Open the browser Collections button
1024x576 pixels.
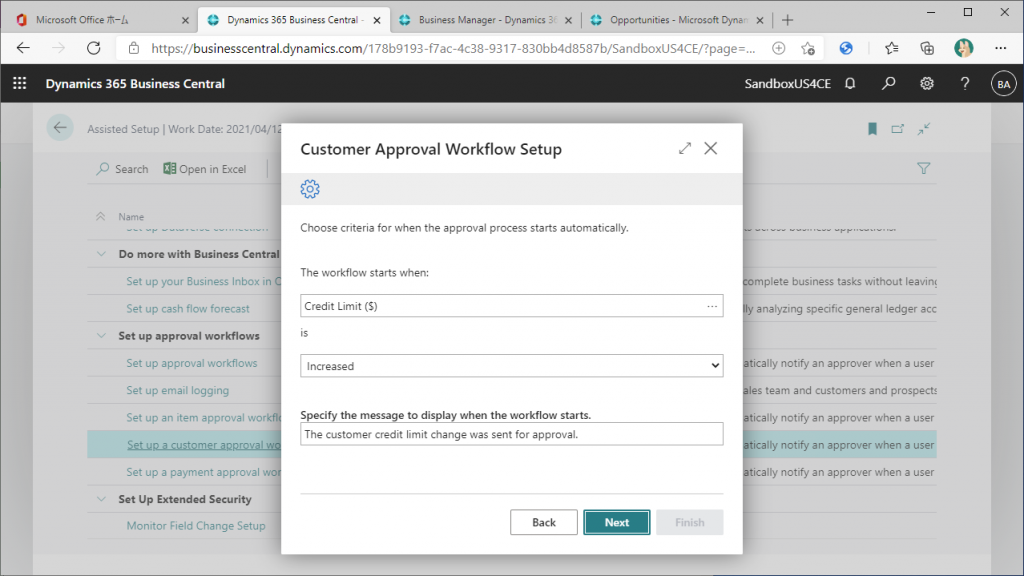927,48
